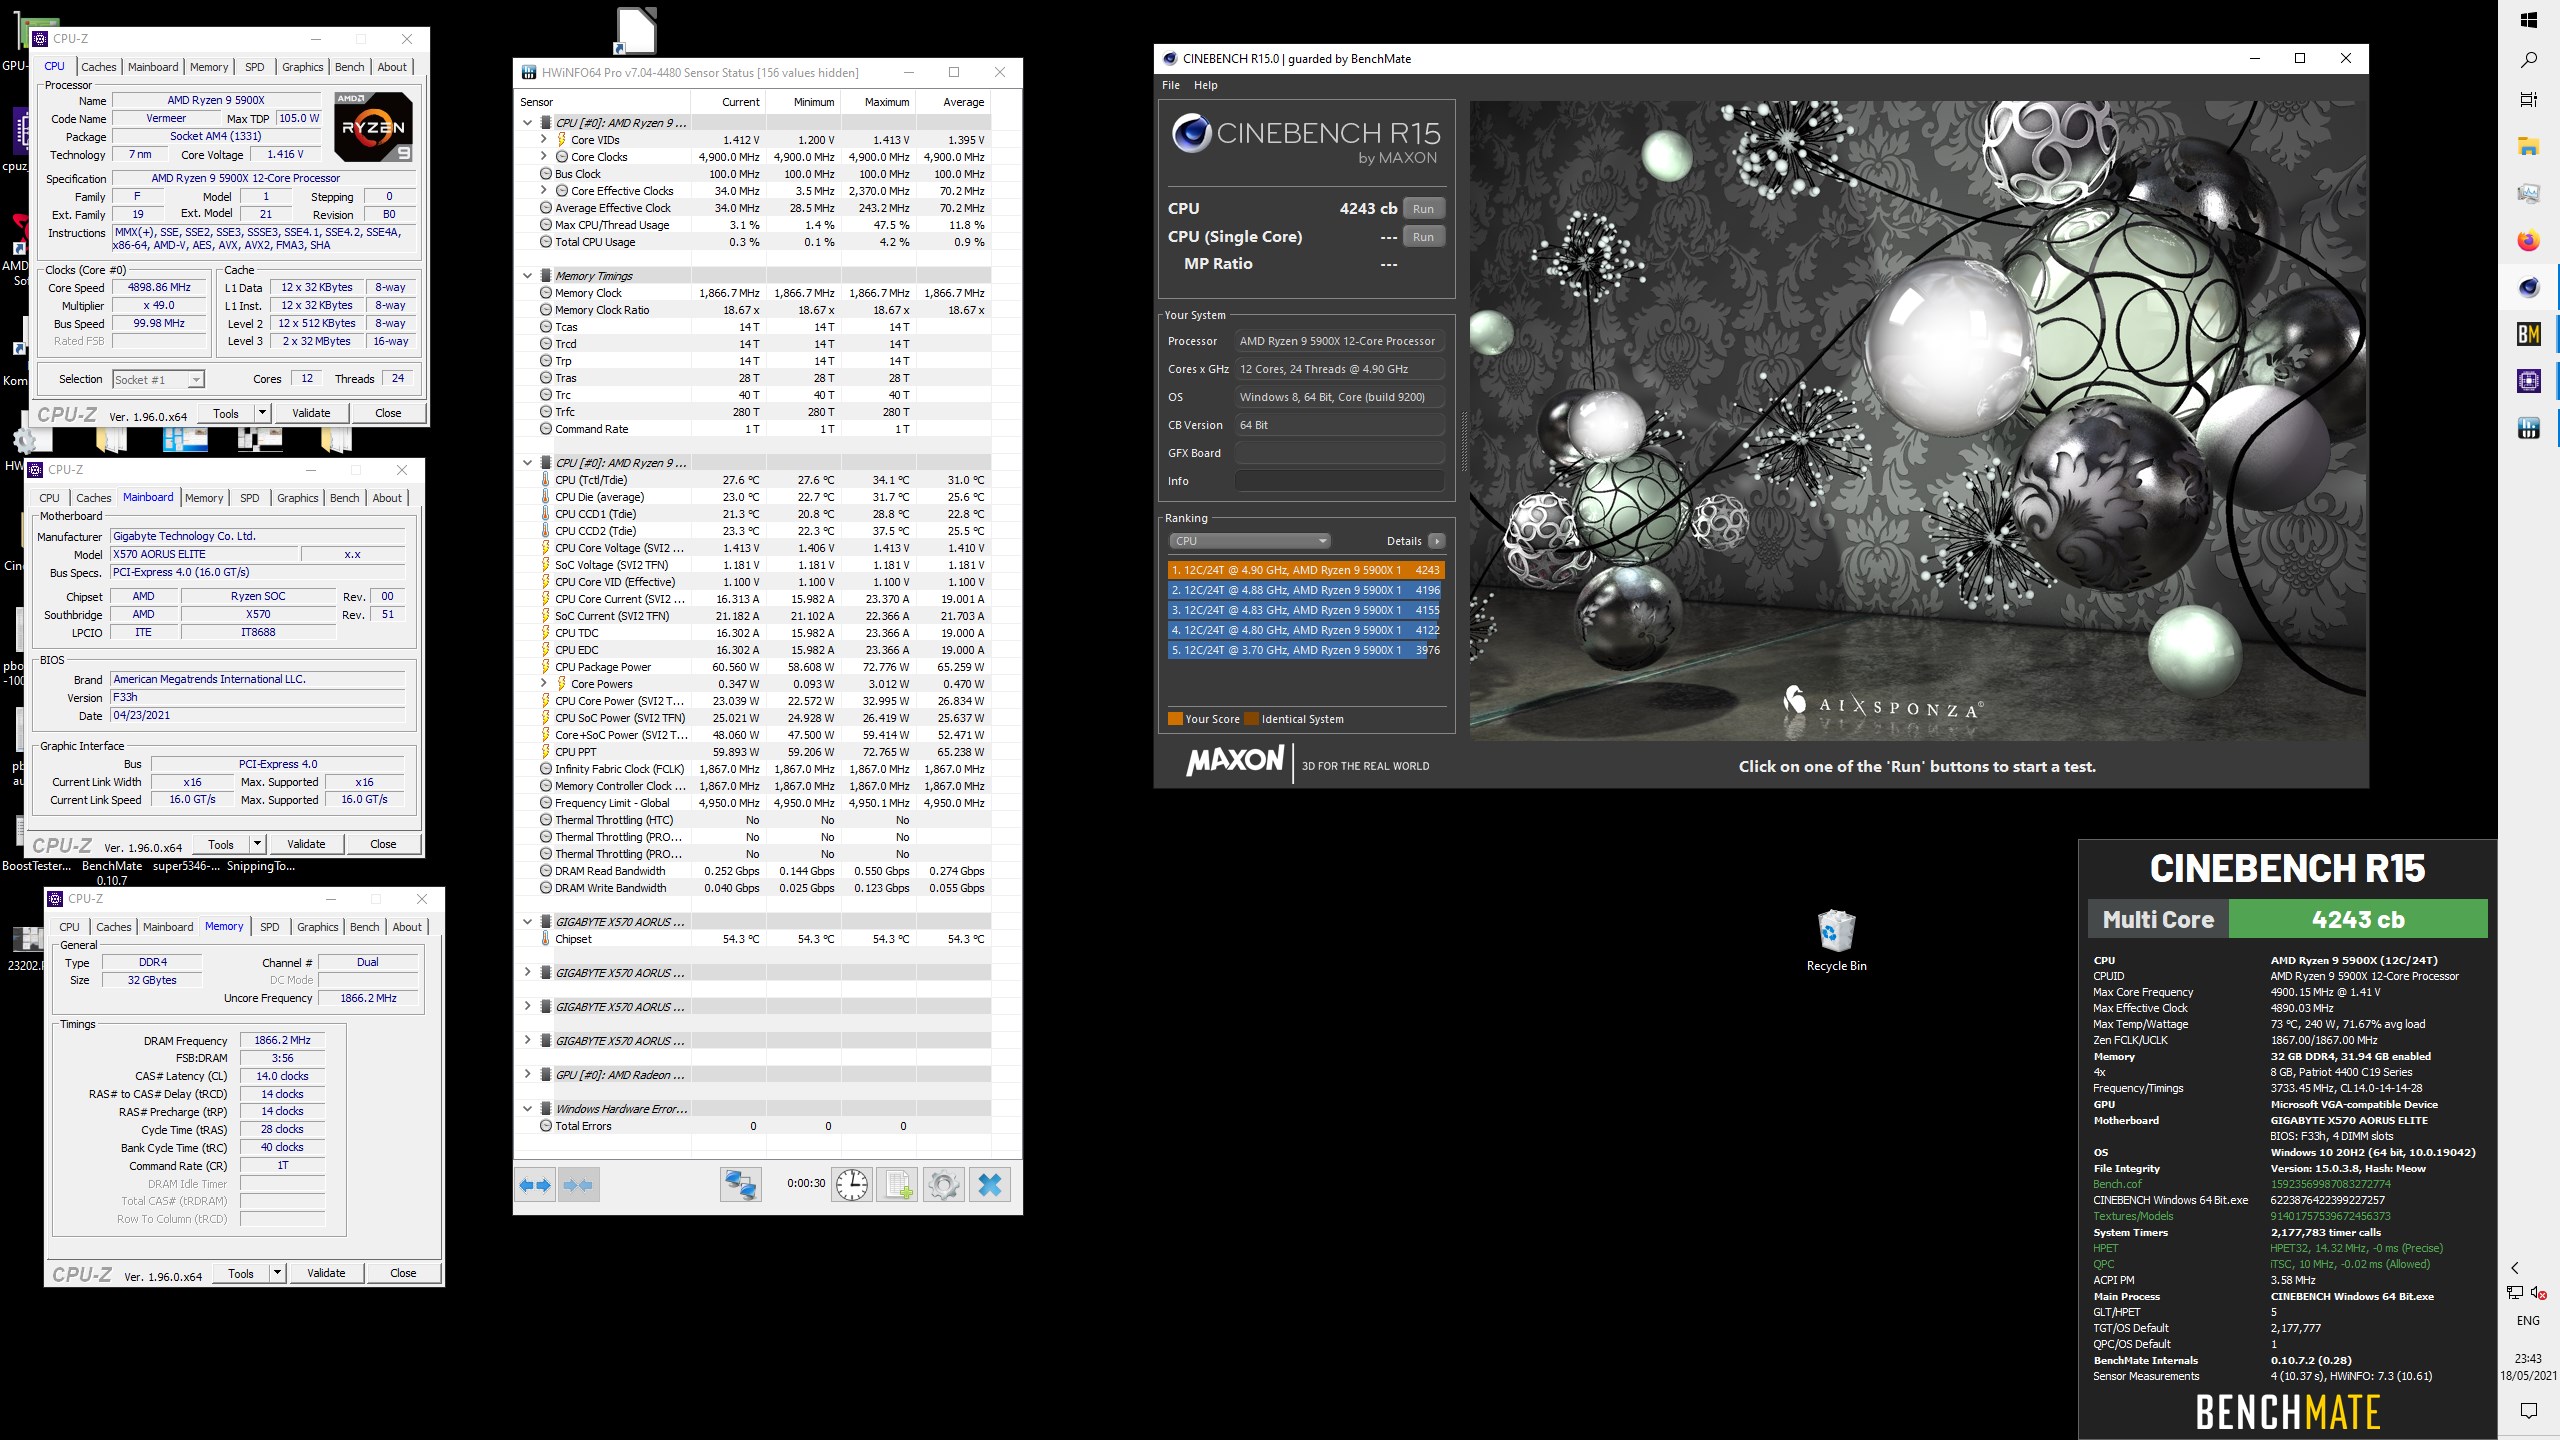Switch to BenchMate BM taskbar icon

tap(2529, 334)
